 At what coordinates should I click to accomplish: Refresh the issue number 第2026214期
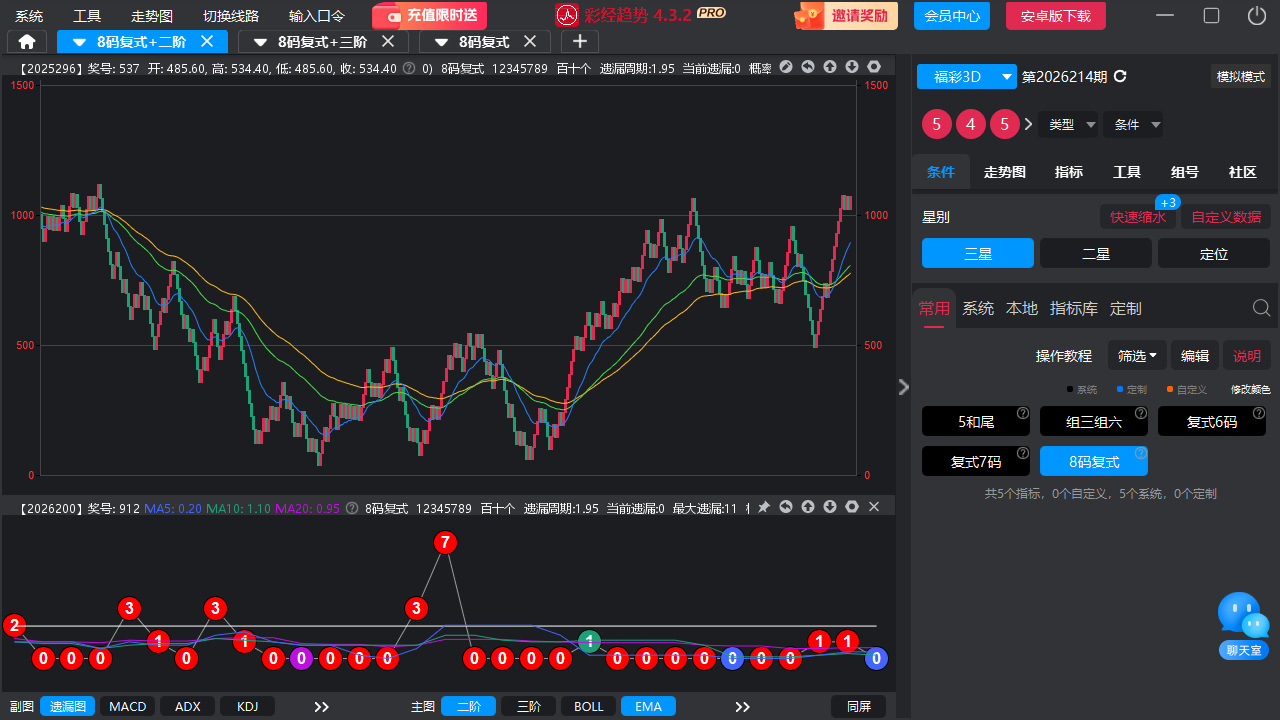point(1120,76)
